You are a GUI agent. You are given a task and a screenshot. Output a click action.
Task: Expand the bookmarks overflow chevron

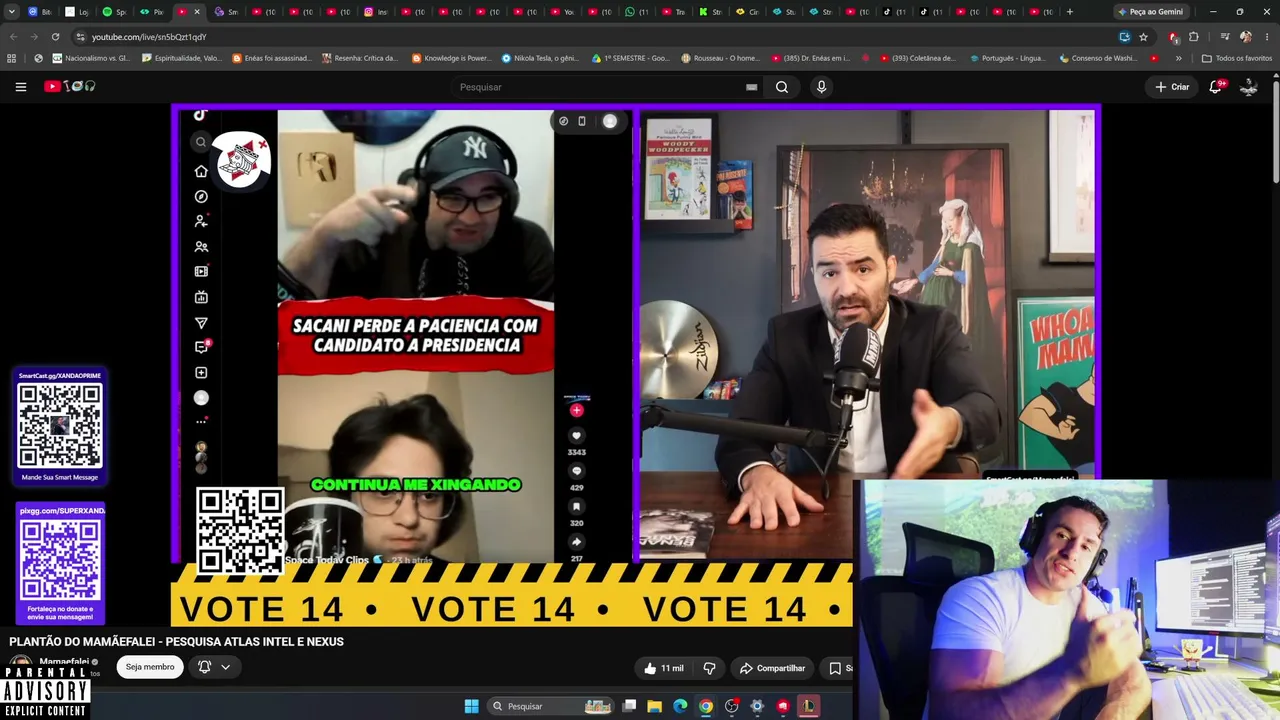[1178, 58]
